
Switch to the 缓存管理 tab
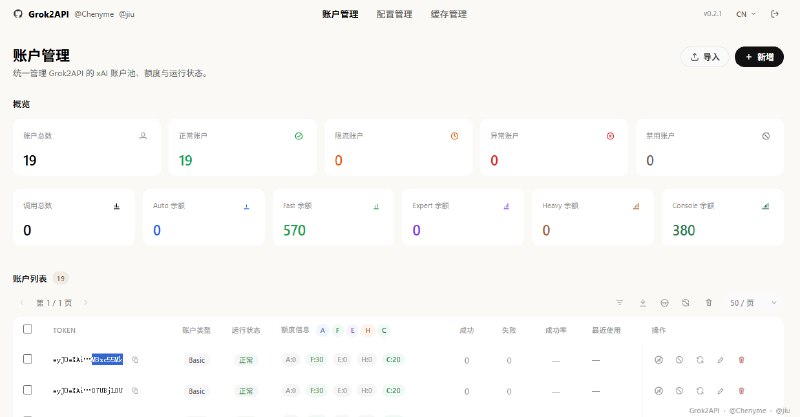click(448, 14)
